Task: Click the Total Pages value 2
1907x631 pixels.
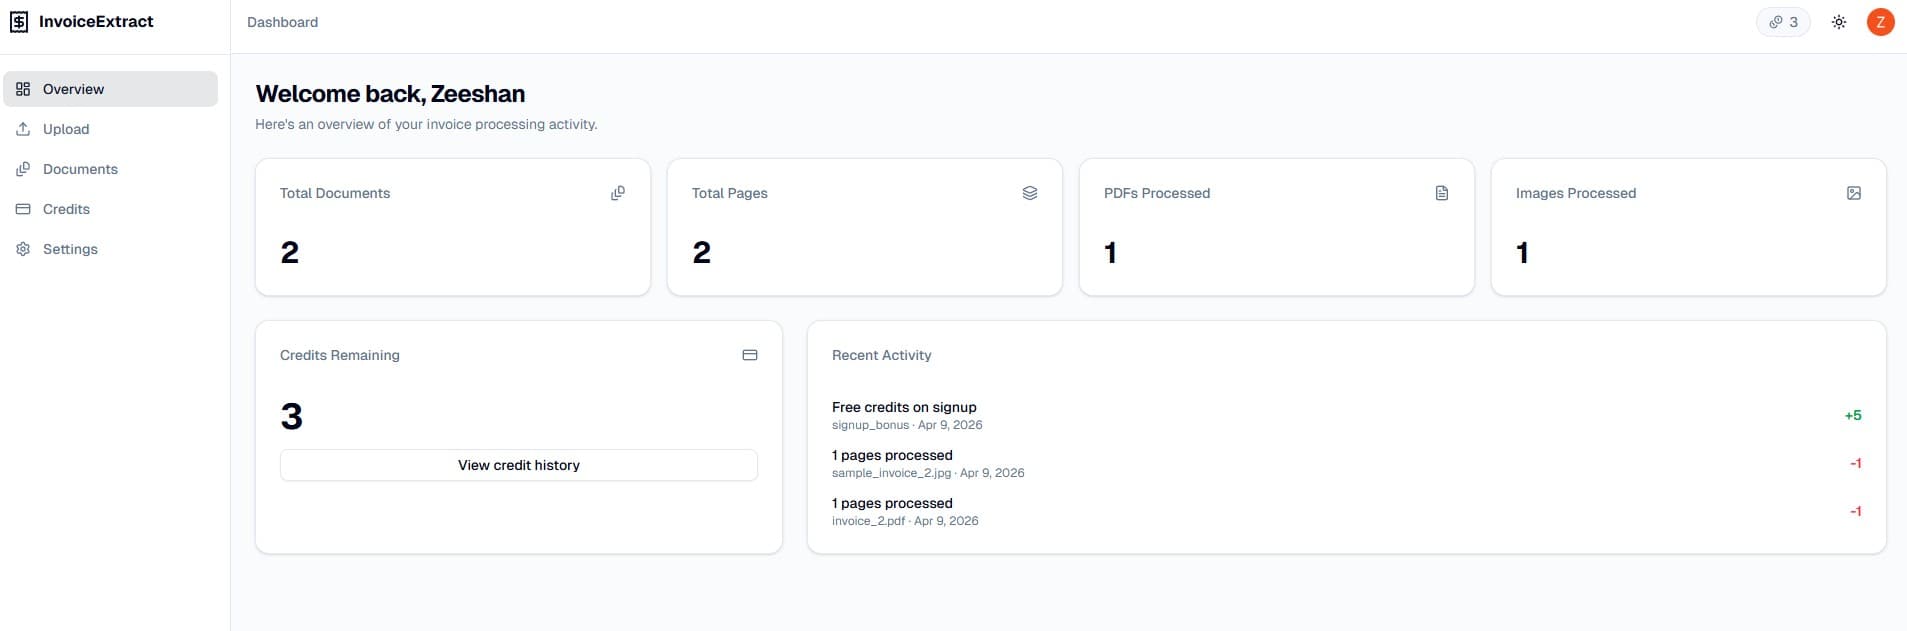Action: [702, 252]
